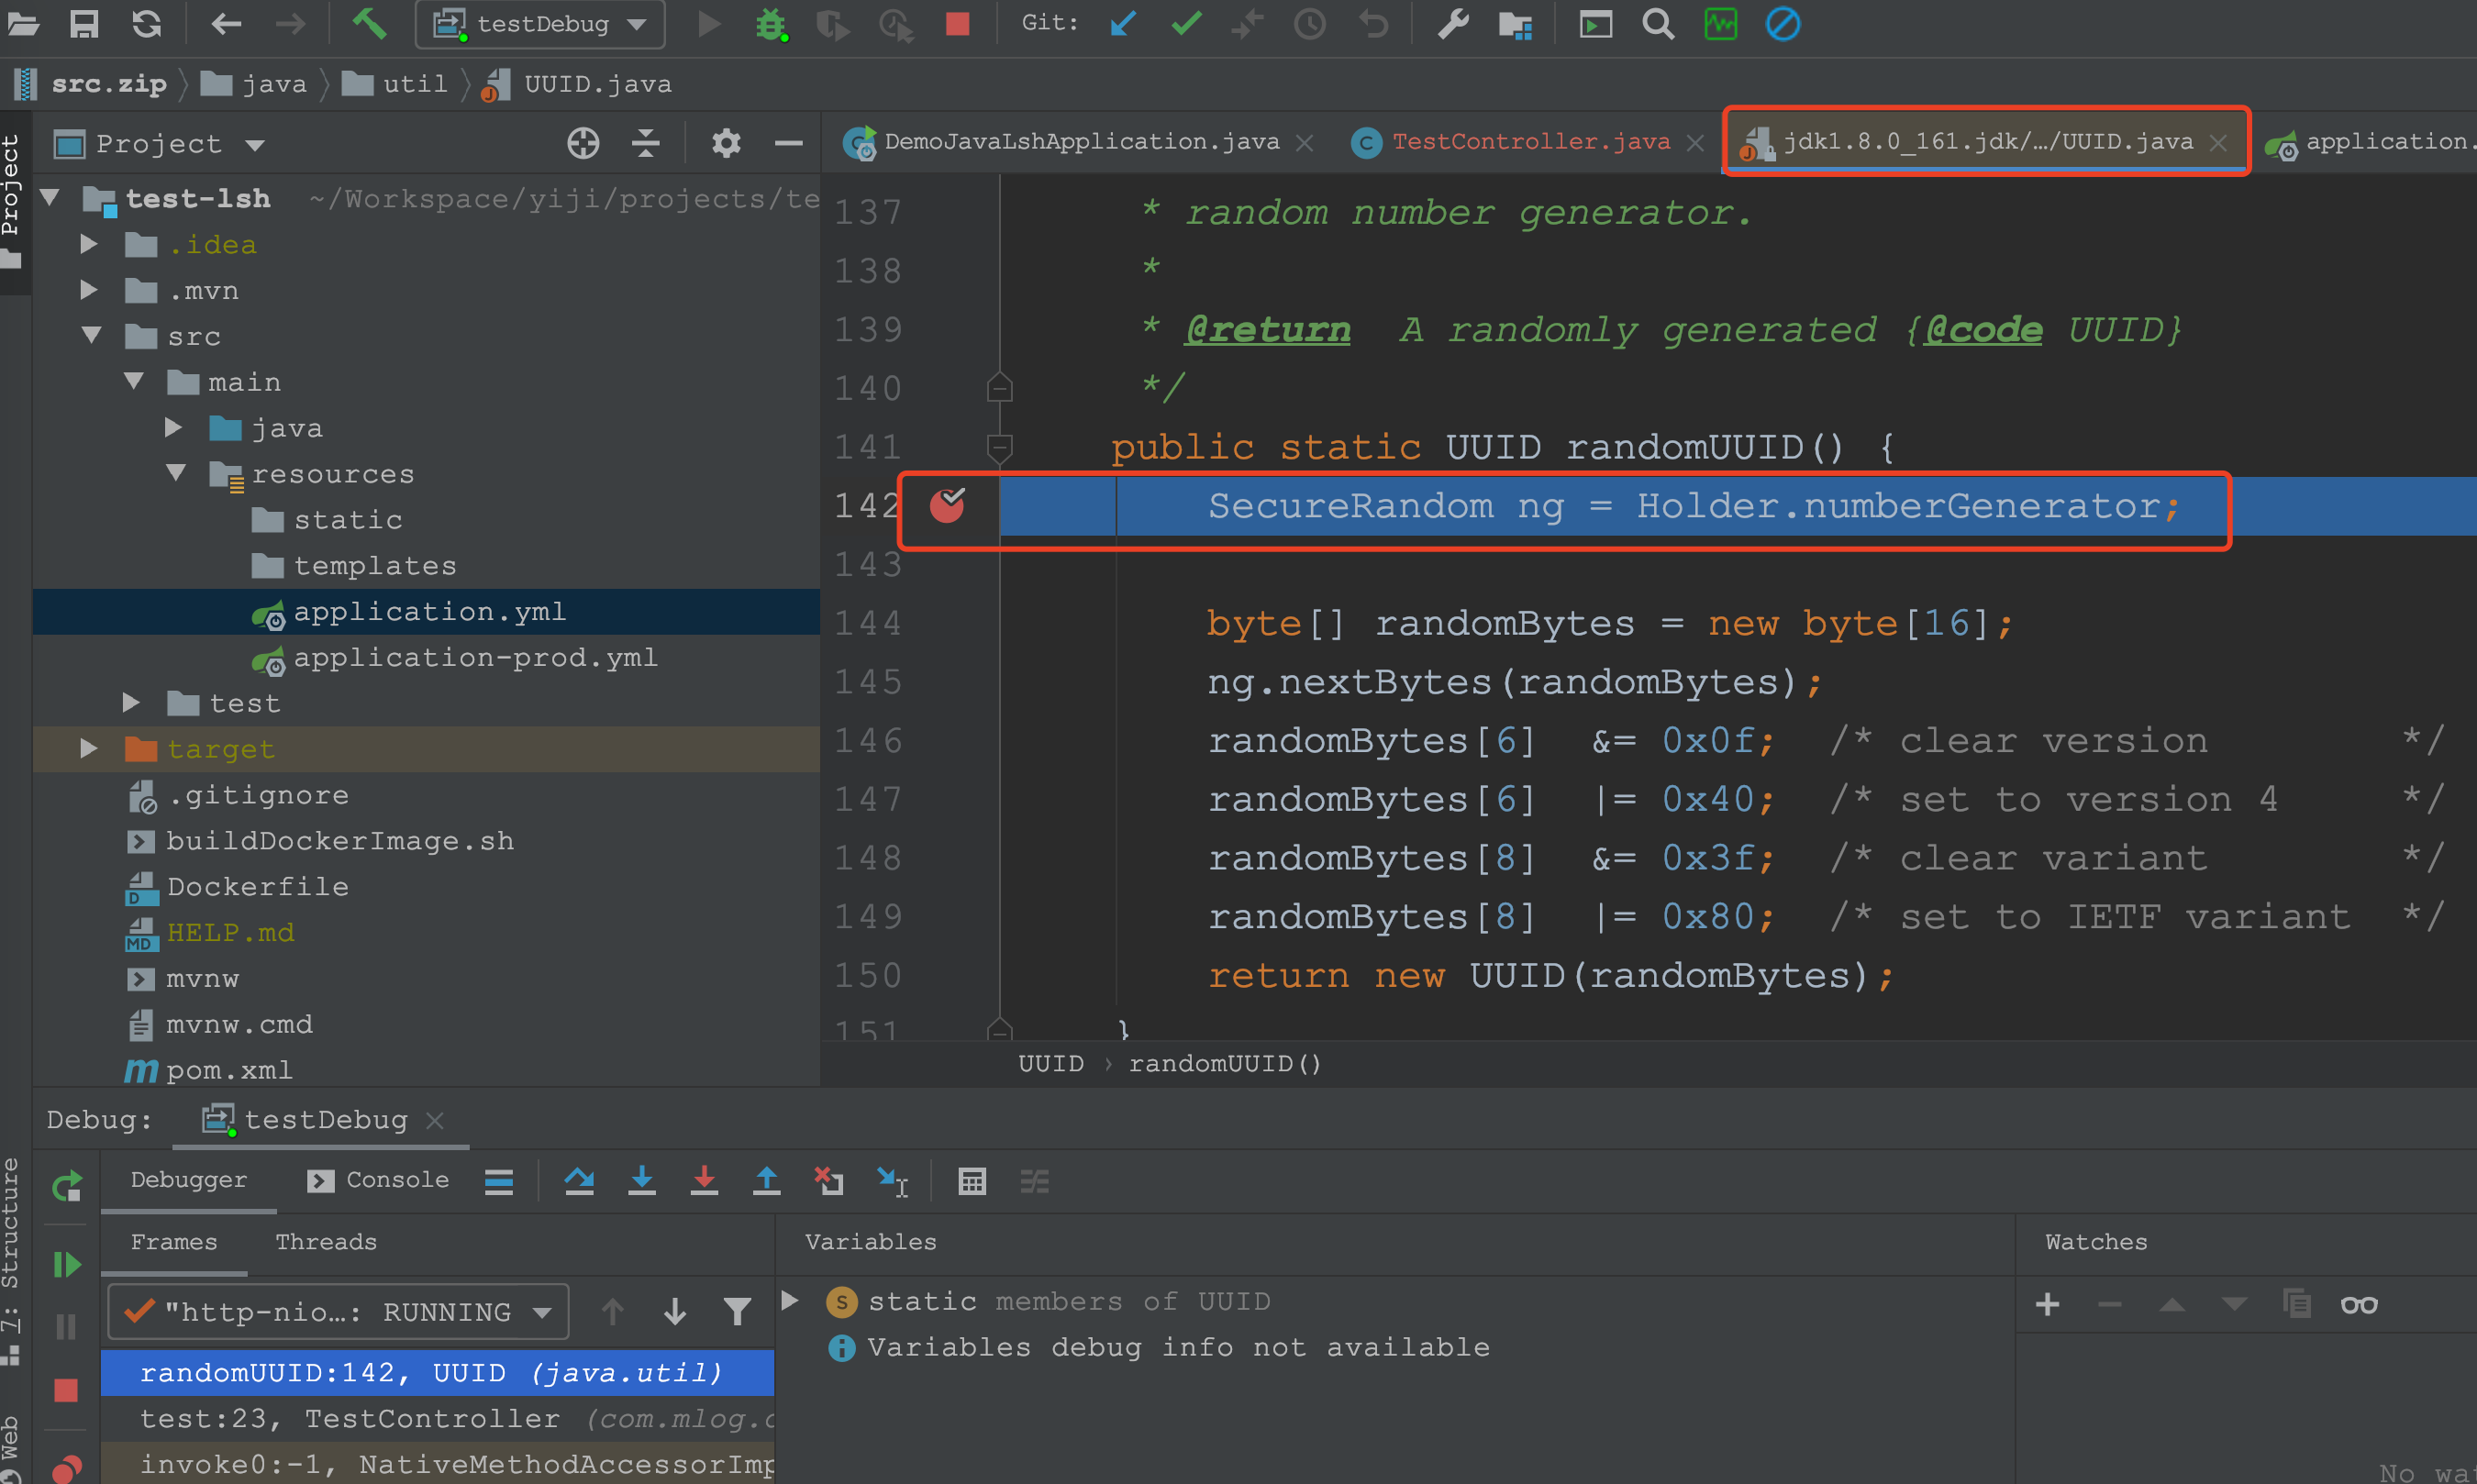Collapse test-lsh project root
The image size is (2477, 1484).
(50, 198)
